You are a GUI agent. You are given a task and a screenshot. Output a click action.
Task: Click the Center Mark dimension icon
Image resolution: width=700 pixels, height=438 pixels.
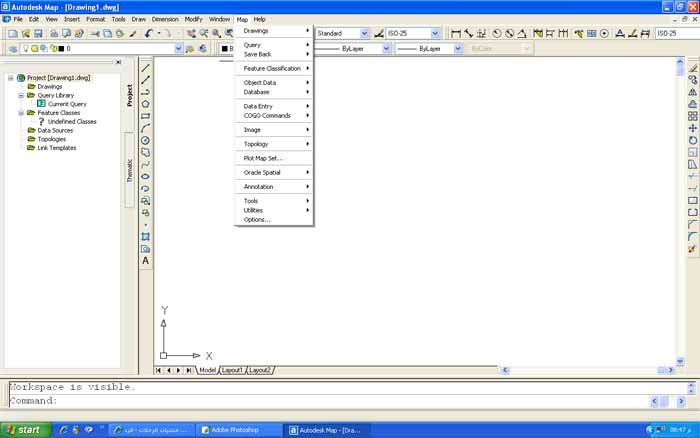[604, 33]
